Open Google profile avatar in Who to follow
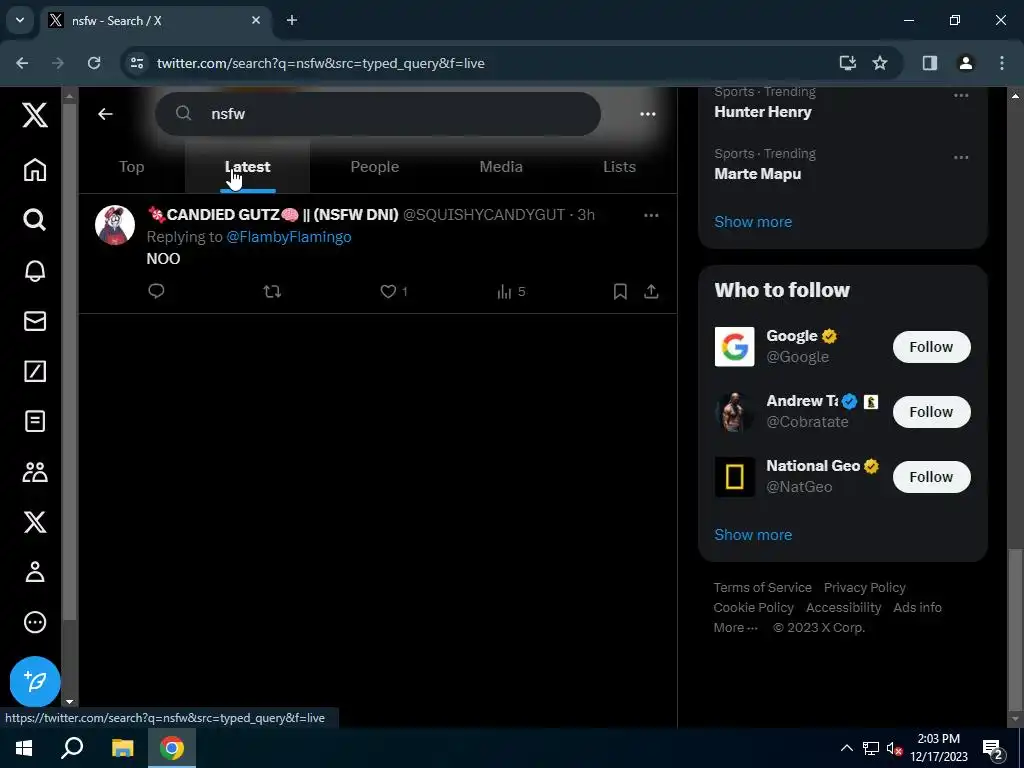The width and height of the screenshot is (1024, 768). [734, 347]
